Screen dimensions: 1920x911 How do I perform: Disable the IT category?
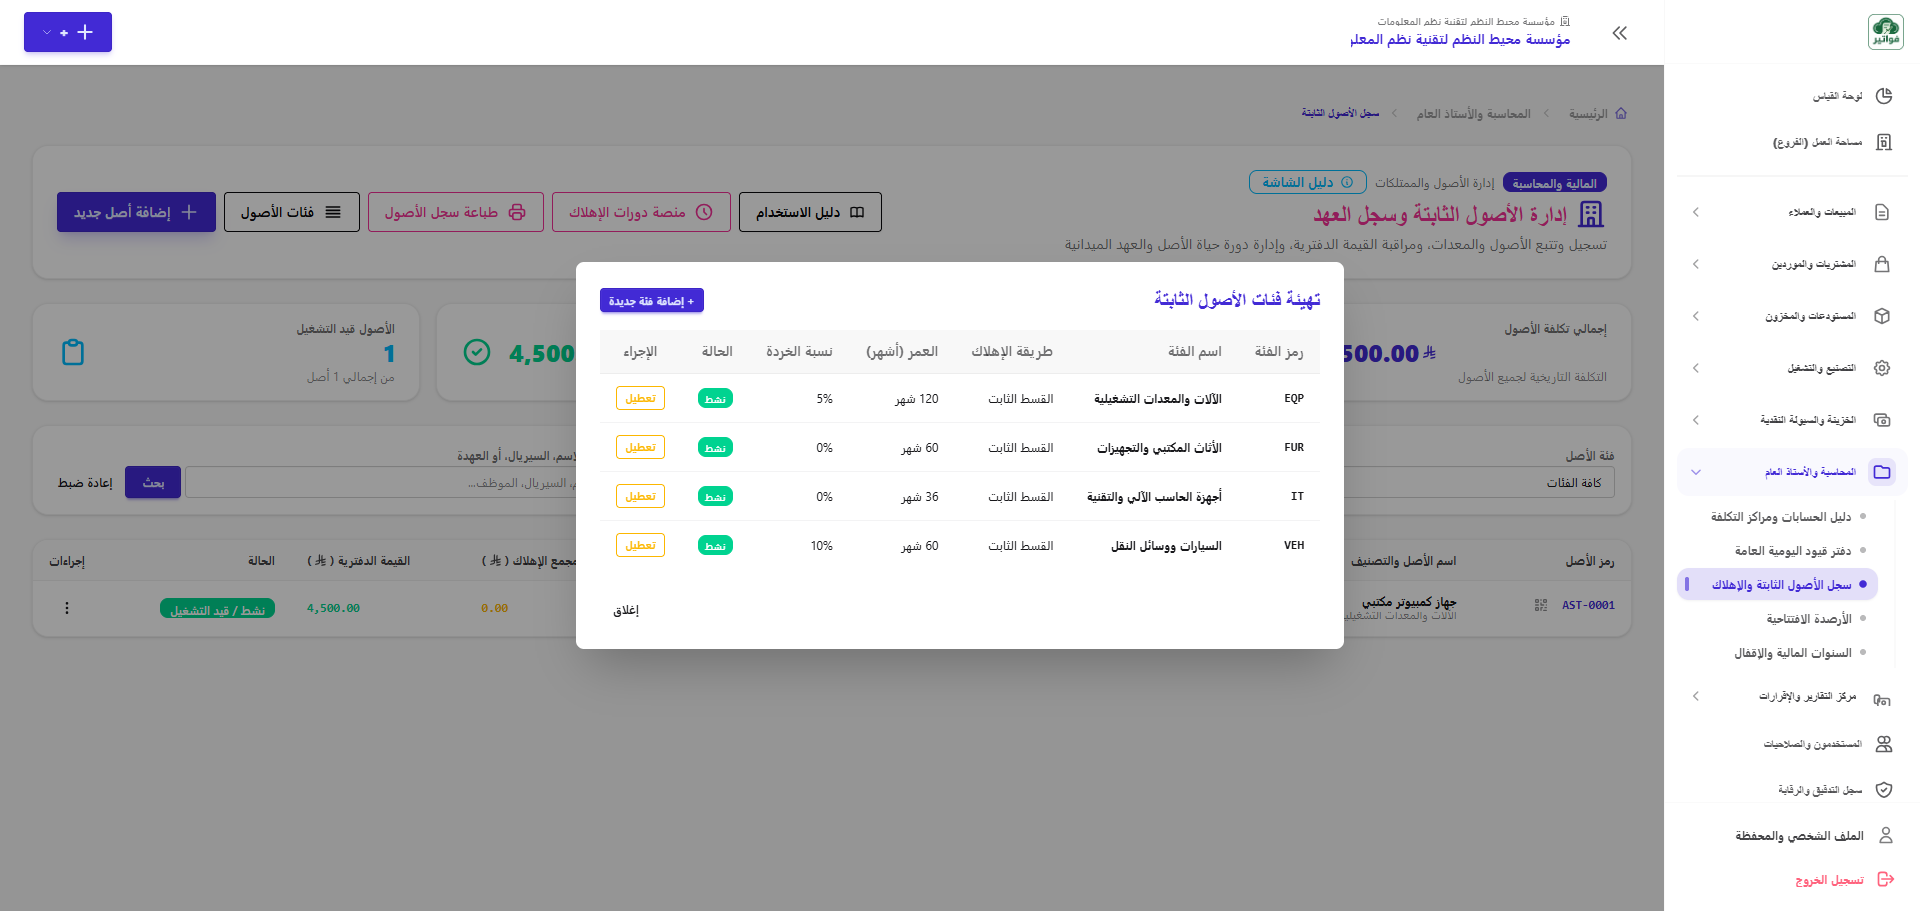[640, 496]
